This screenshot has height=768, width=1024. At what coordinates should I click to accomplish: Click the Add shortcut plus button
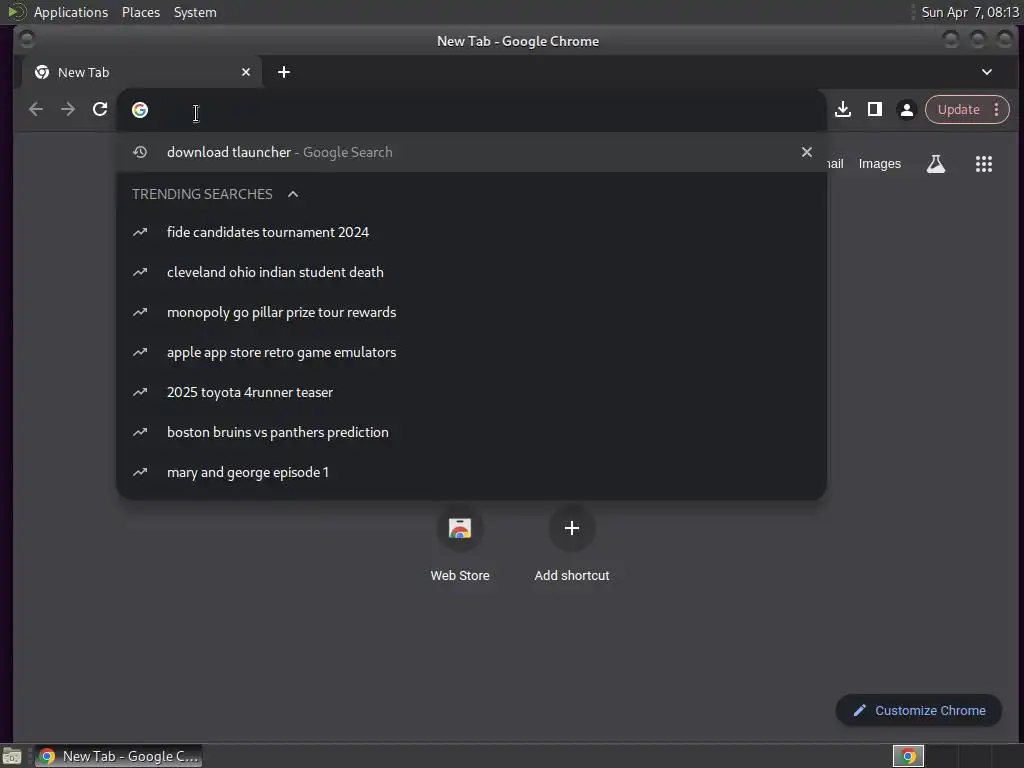571,528
